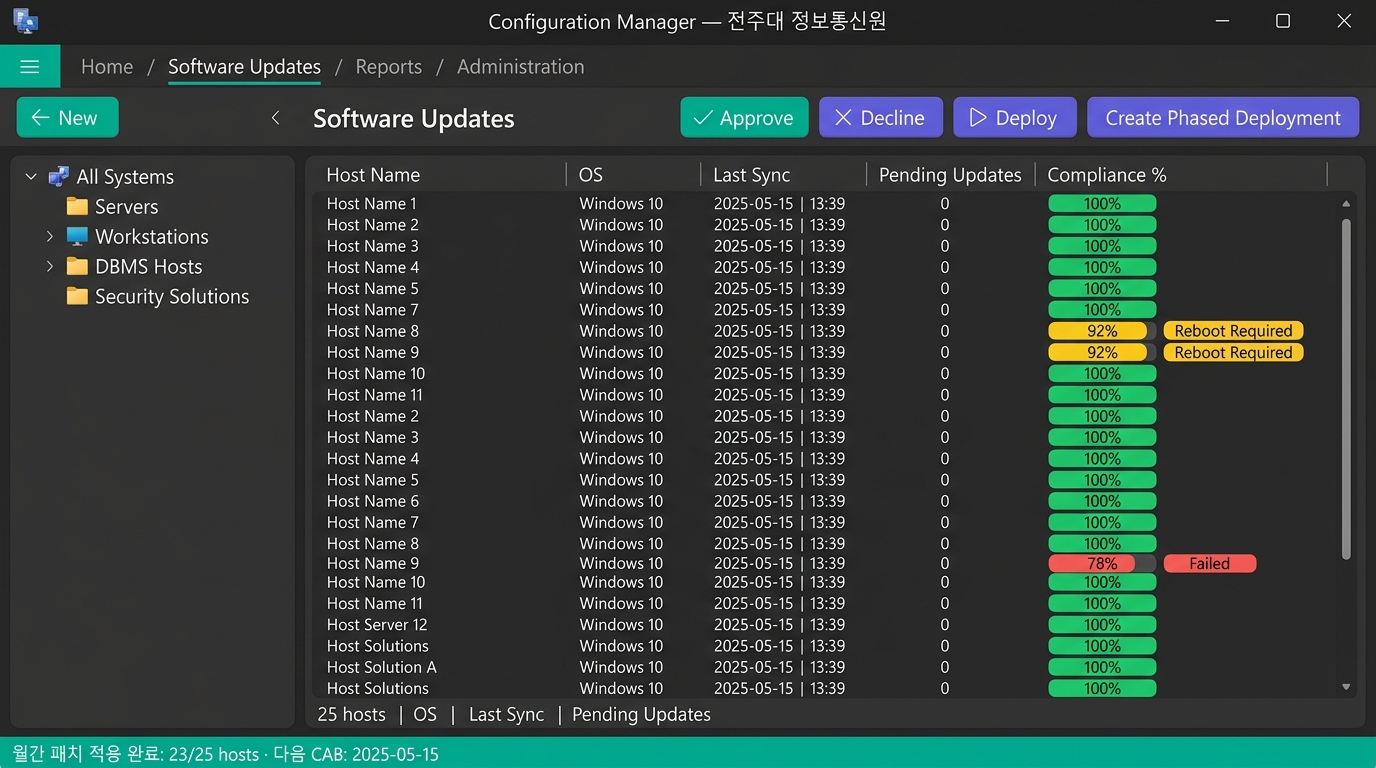Click the vertical scrollbar thumb of the host list
1376x768 pixels.
(x=1346, y=389)
